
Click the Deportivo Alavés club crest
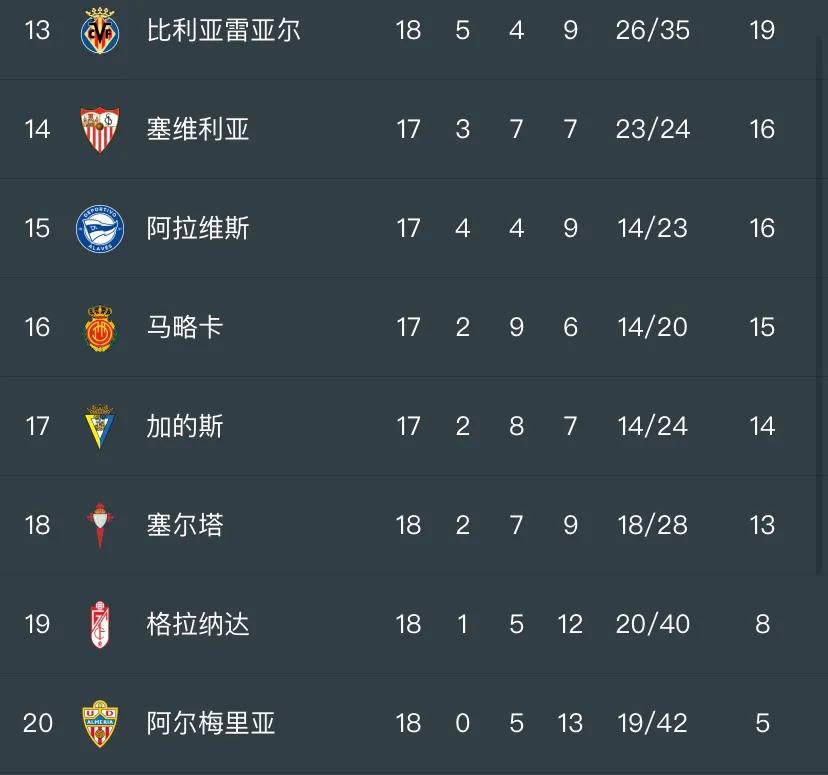coord(100,229)
